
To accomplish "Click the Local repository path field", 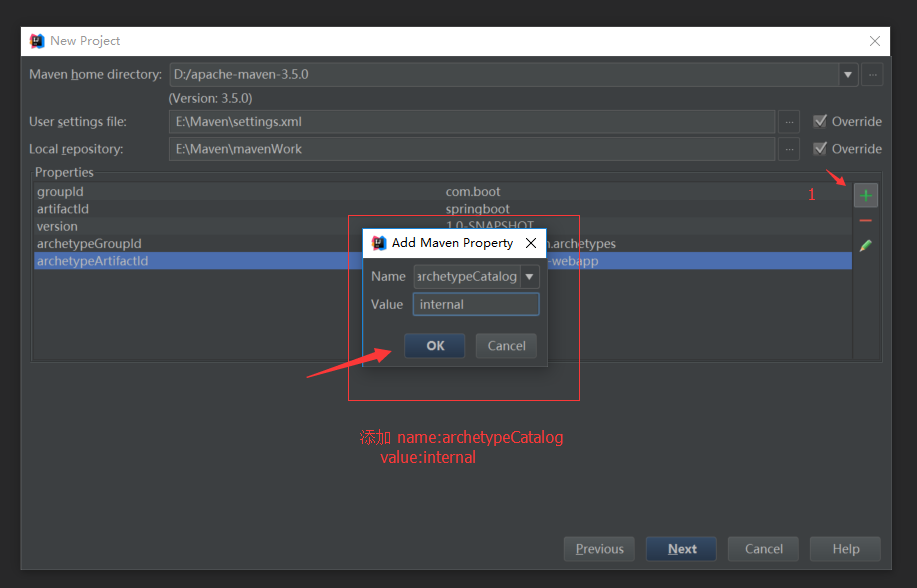I will [x=472, y=149].
